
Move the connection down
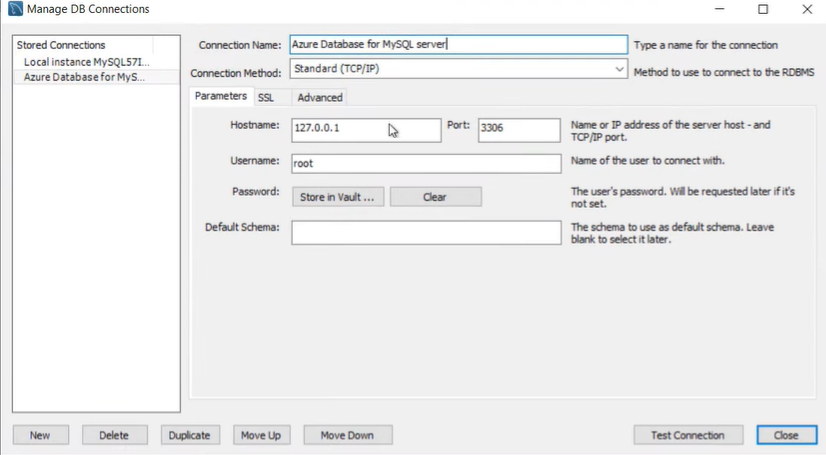coord(348,436)
